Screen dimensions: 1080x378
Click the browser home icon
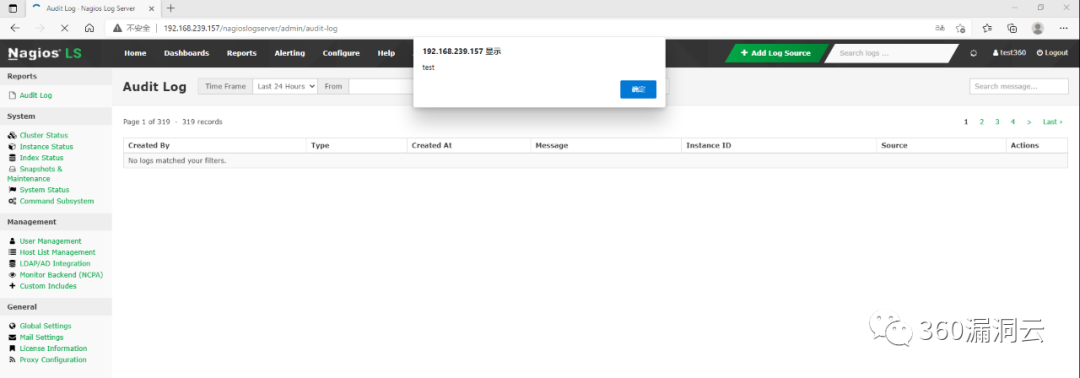point(89,28)
